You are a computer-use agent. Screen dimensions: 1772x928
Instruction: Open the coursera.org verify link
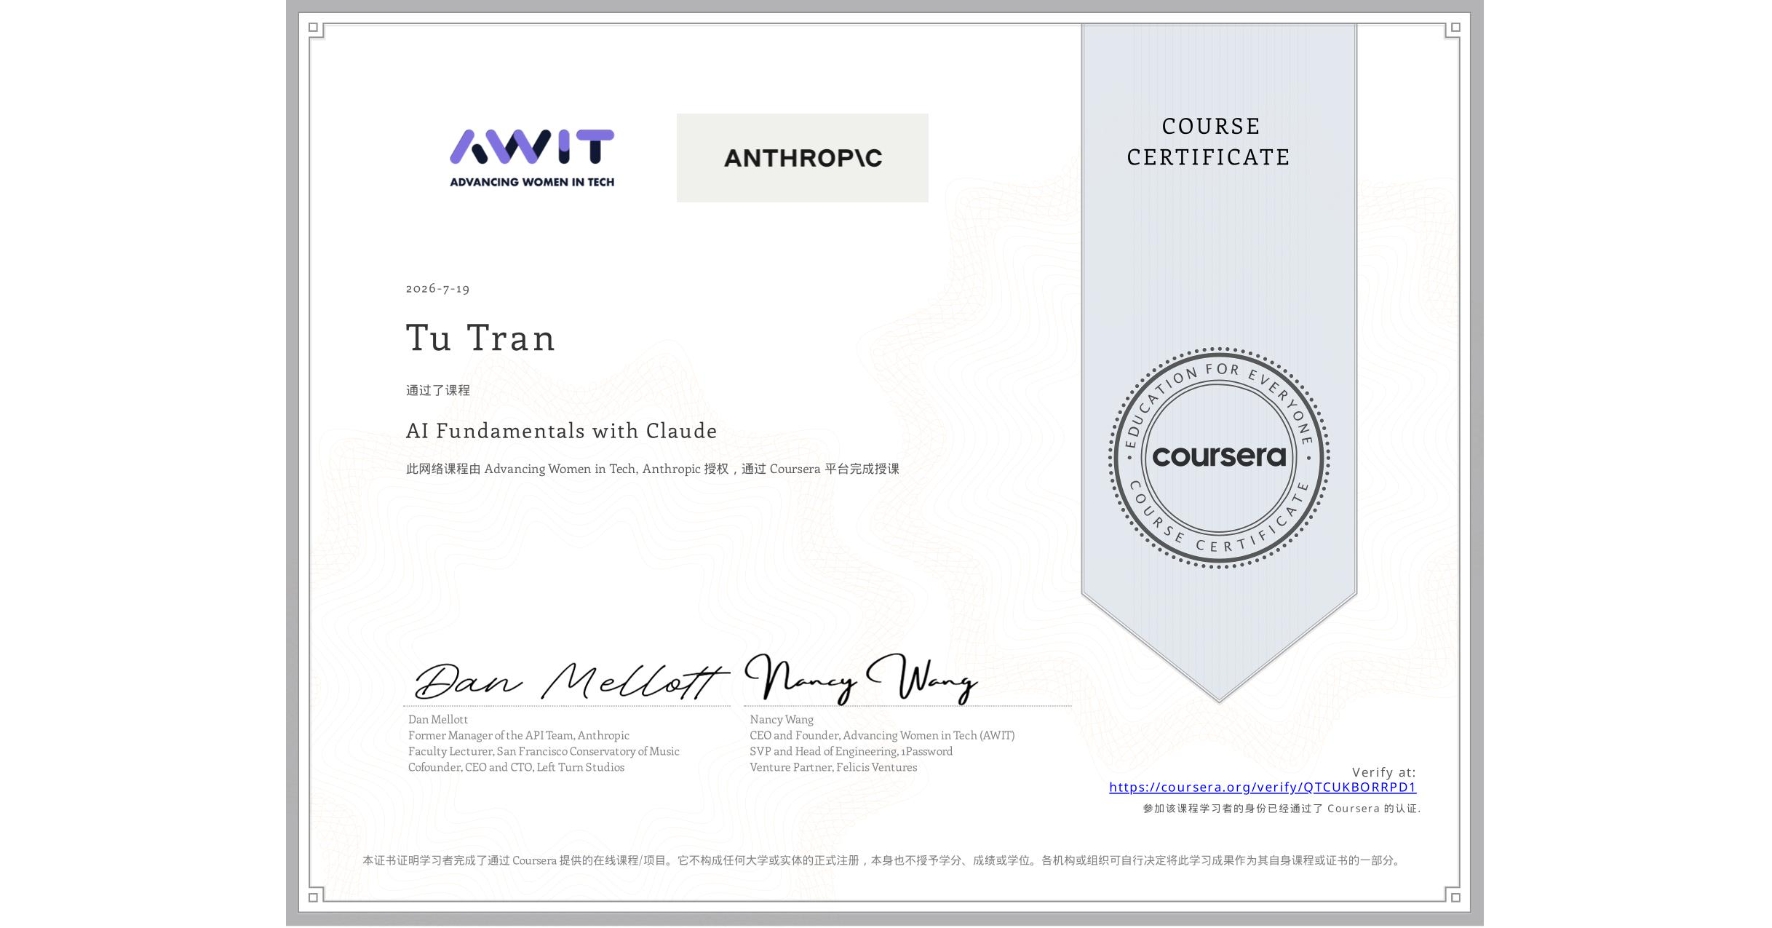pyautogui.click(x=1262, y=787)
